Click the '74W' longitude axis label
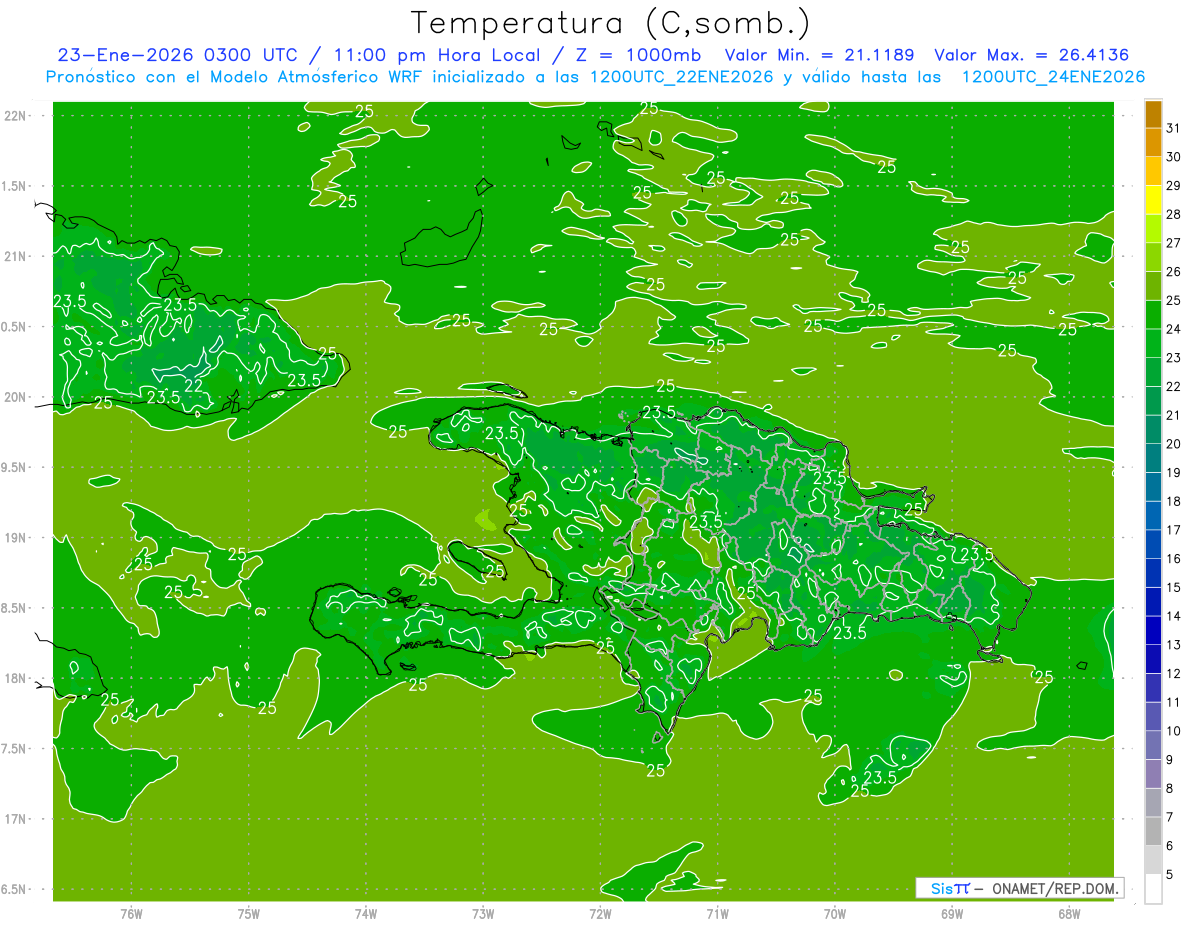Image resolution: width=1200 pixels, height=927 pixels. (x=366, y=914)
